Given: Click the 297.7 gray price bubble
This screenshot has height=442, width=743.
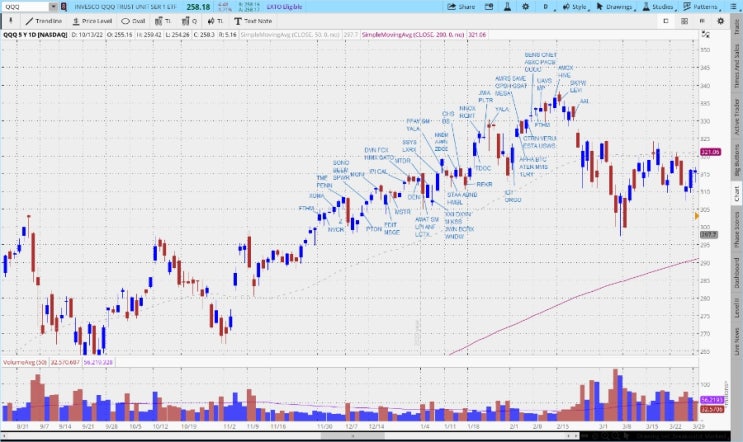Looking at the screenshot, I should [709, 235].
